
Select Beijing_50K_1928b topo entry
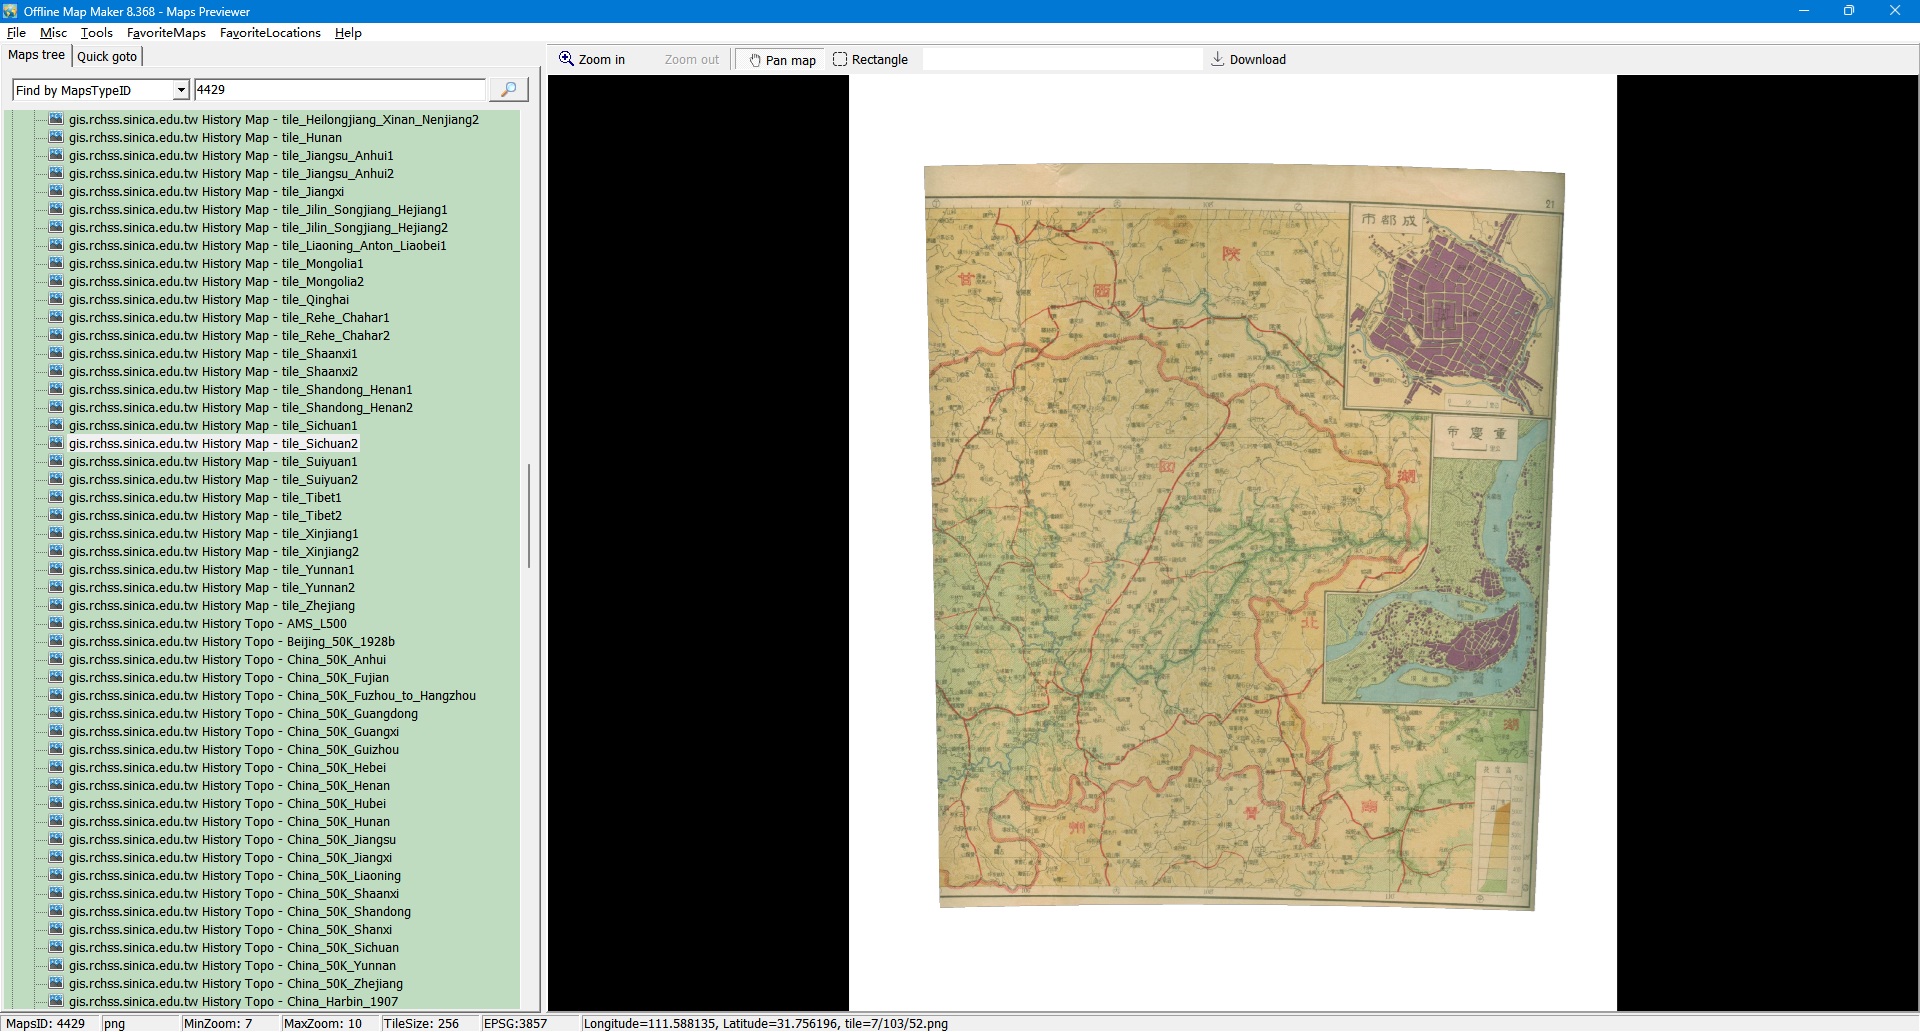pos(231,642)
